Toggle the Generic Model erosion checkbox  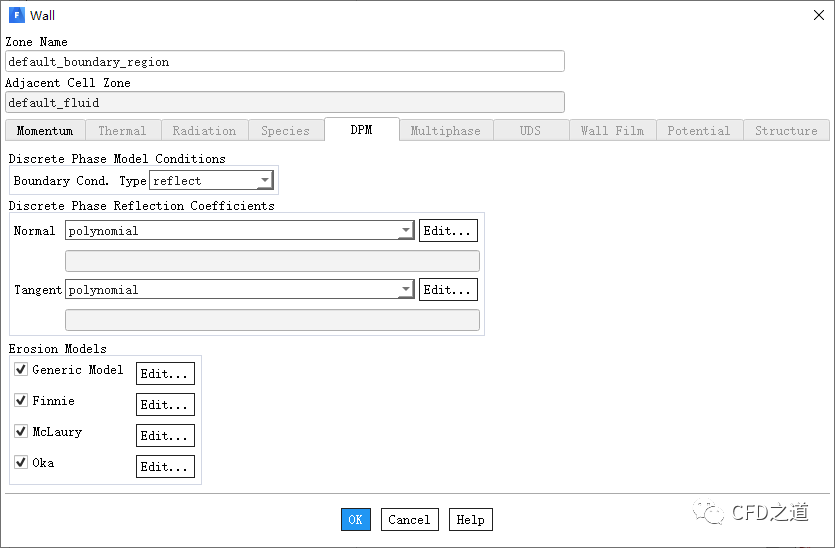[22, 370]
